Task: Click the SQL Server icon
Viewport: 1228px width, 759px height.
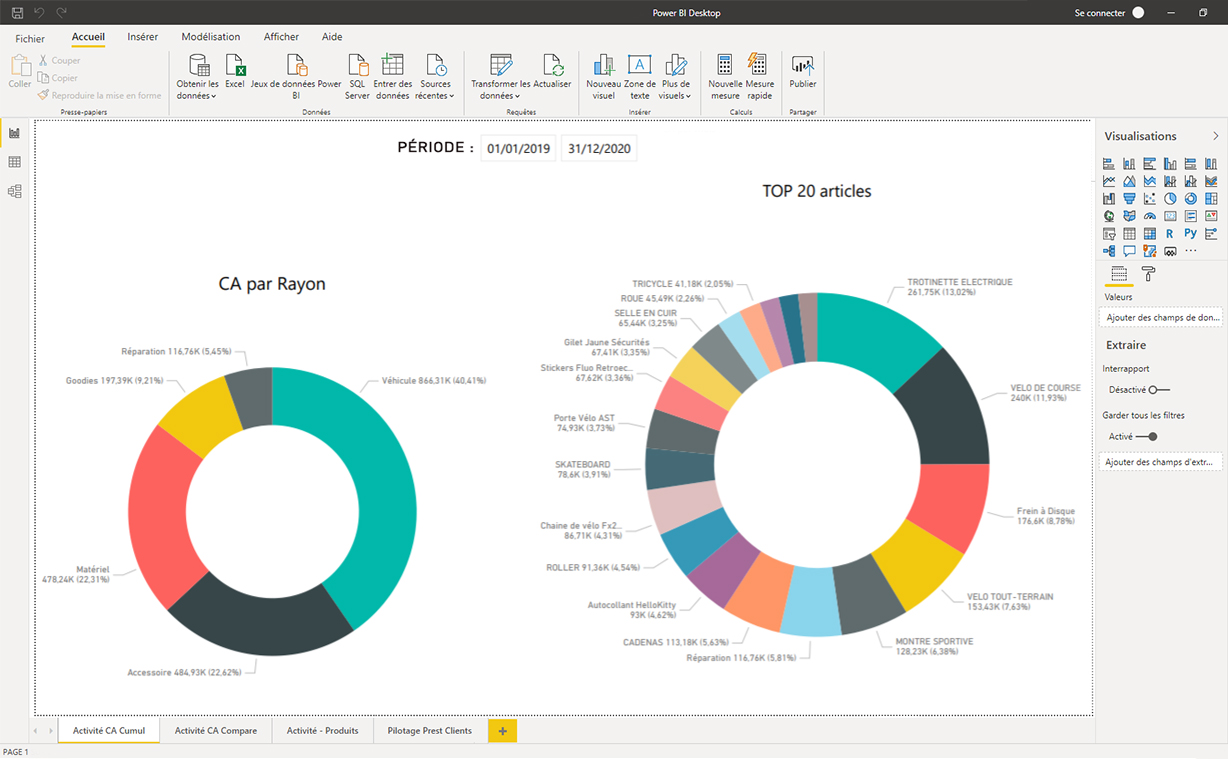Action: point(357,67)
